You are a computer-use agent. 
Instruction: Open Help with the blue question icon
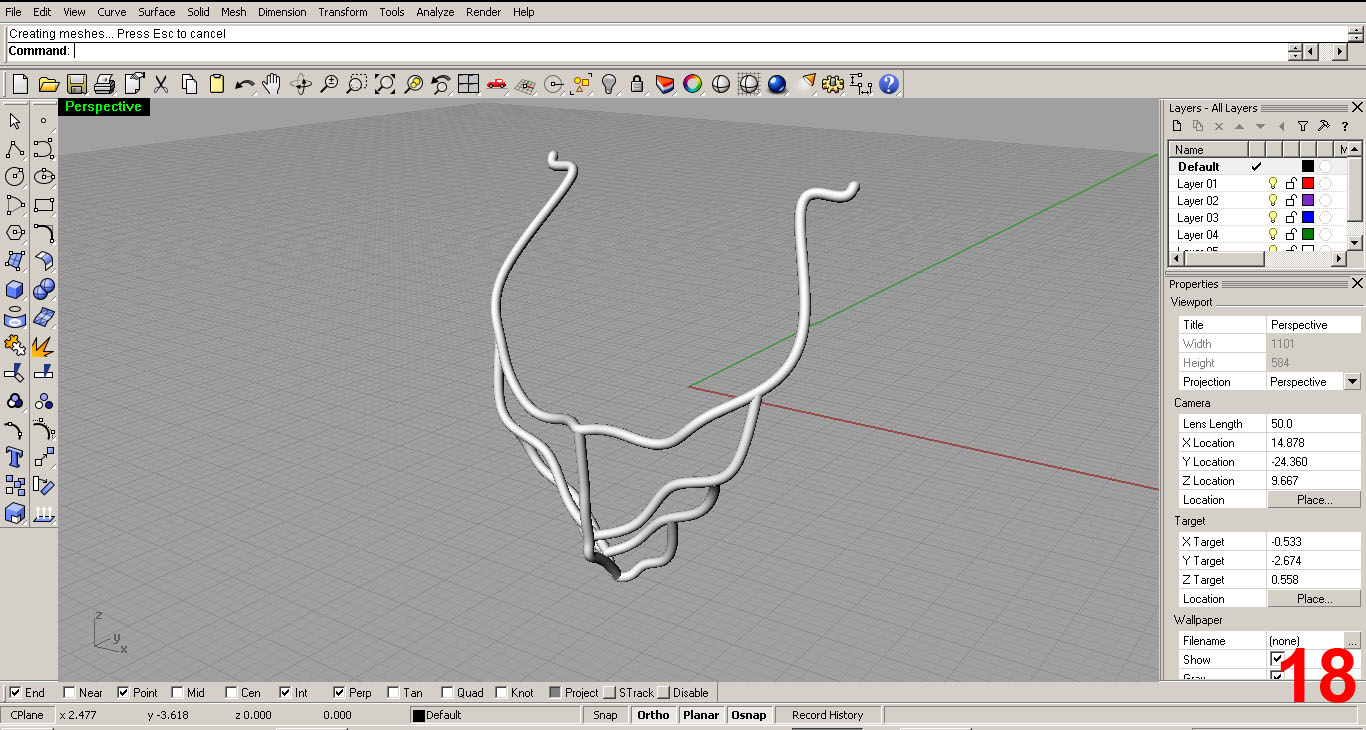click(x=889, y=84)
